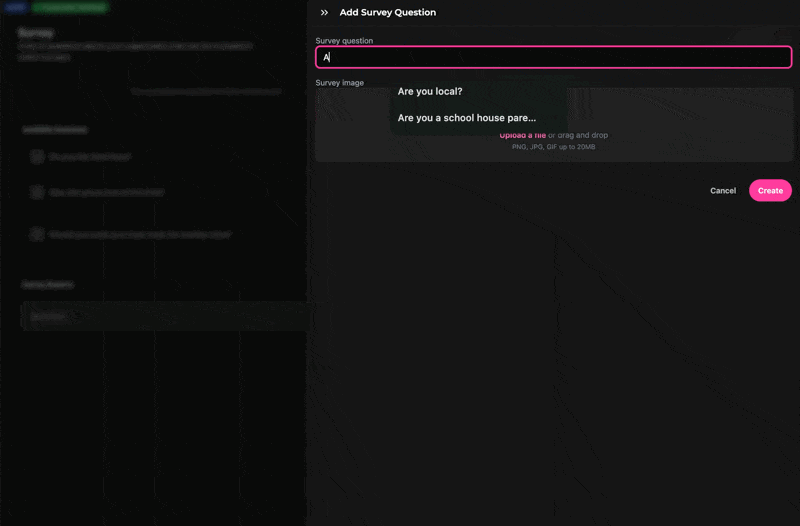This screenshot has width=800, height=526.
Task: Click the blurred bottom row in background
Action: pyautogui.click(x=160, y=316)
